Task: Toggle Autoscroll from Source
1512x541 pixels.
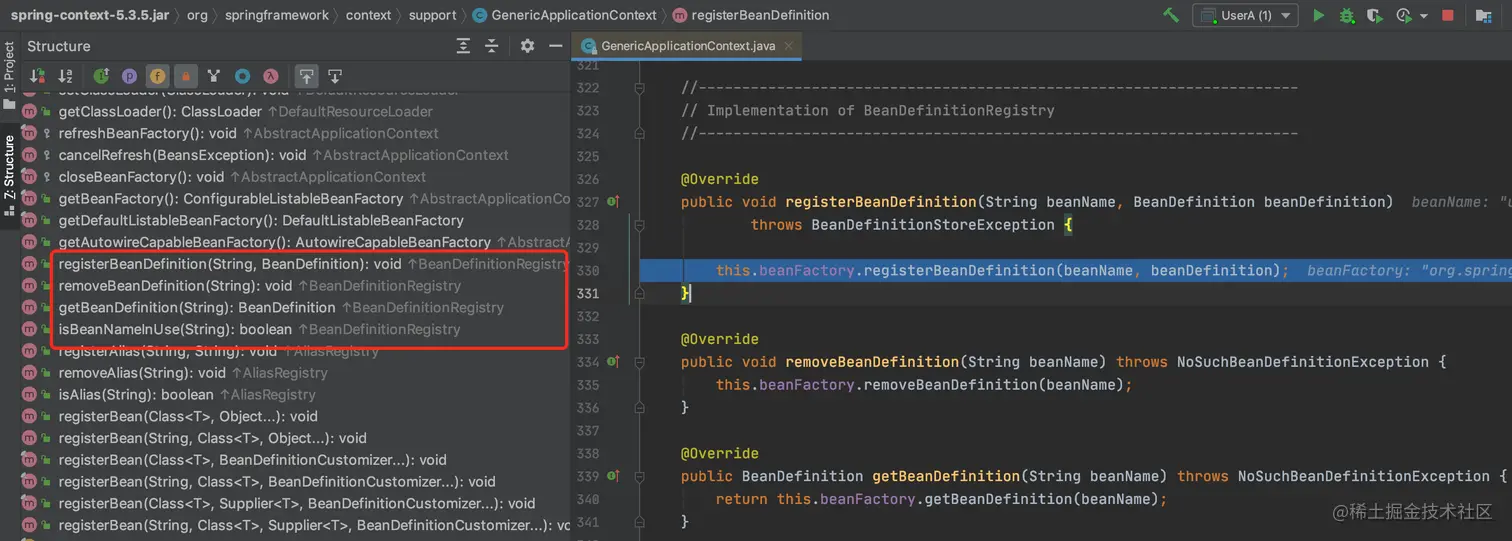Action: pyautogui.click(x=335, y=76)
